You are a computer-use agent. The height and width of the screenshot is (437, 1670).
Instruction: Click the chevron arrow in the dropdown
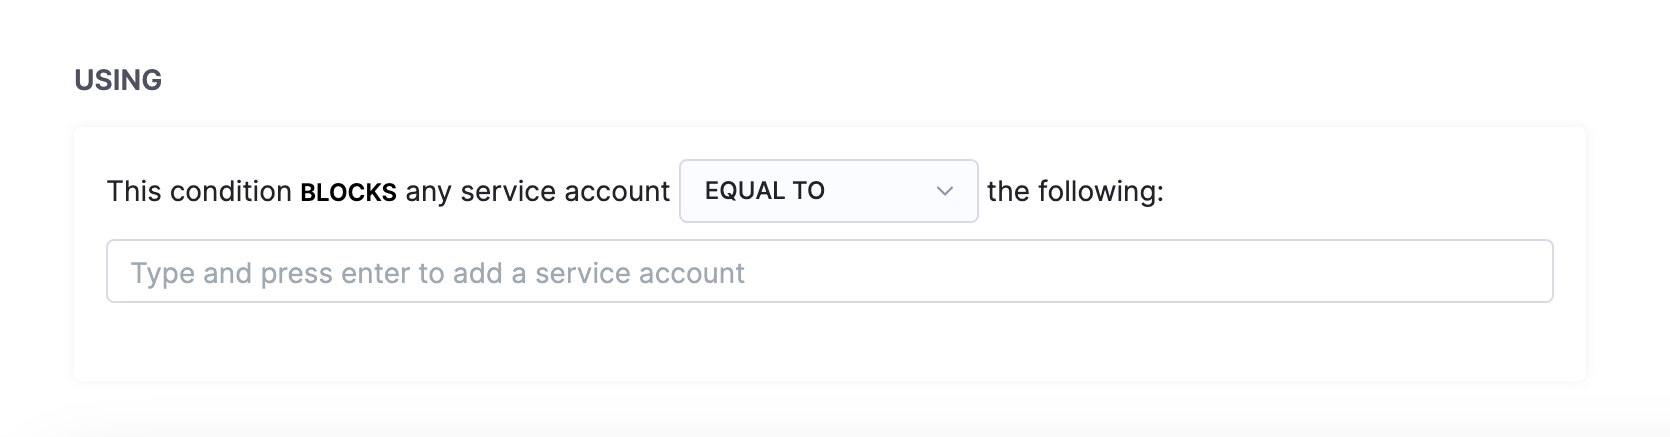pos(944,191)
